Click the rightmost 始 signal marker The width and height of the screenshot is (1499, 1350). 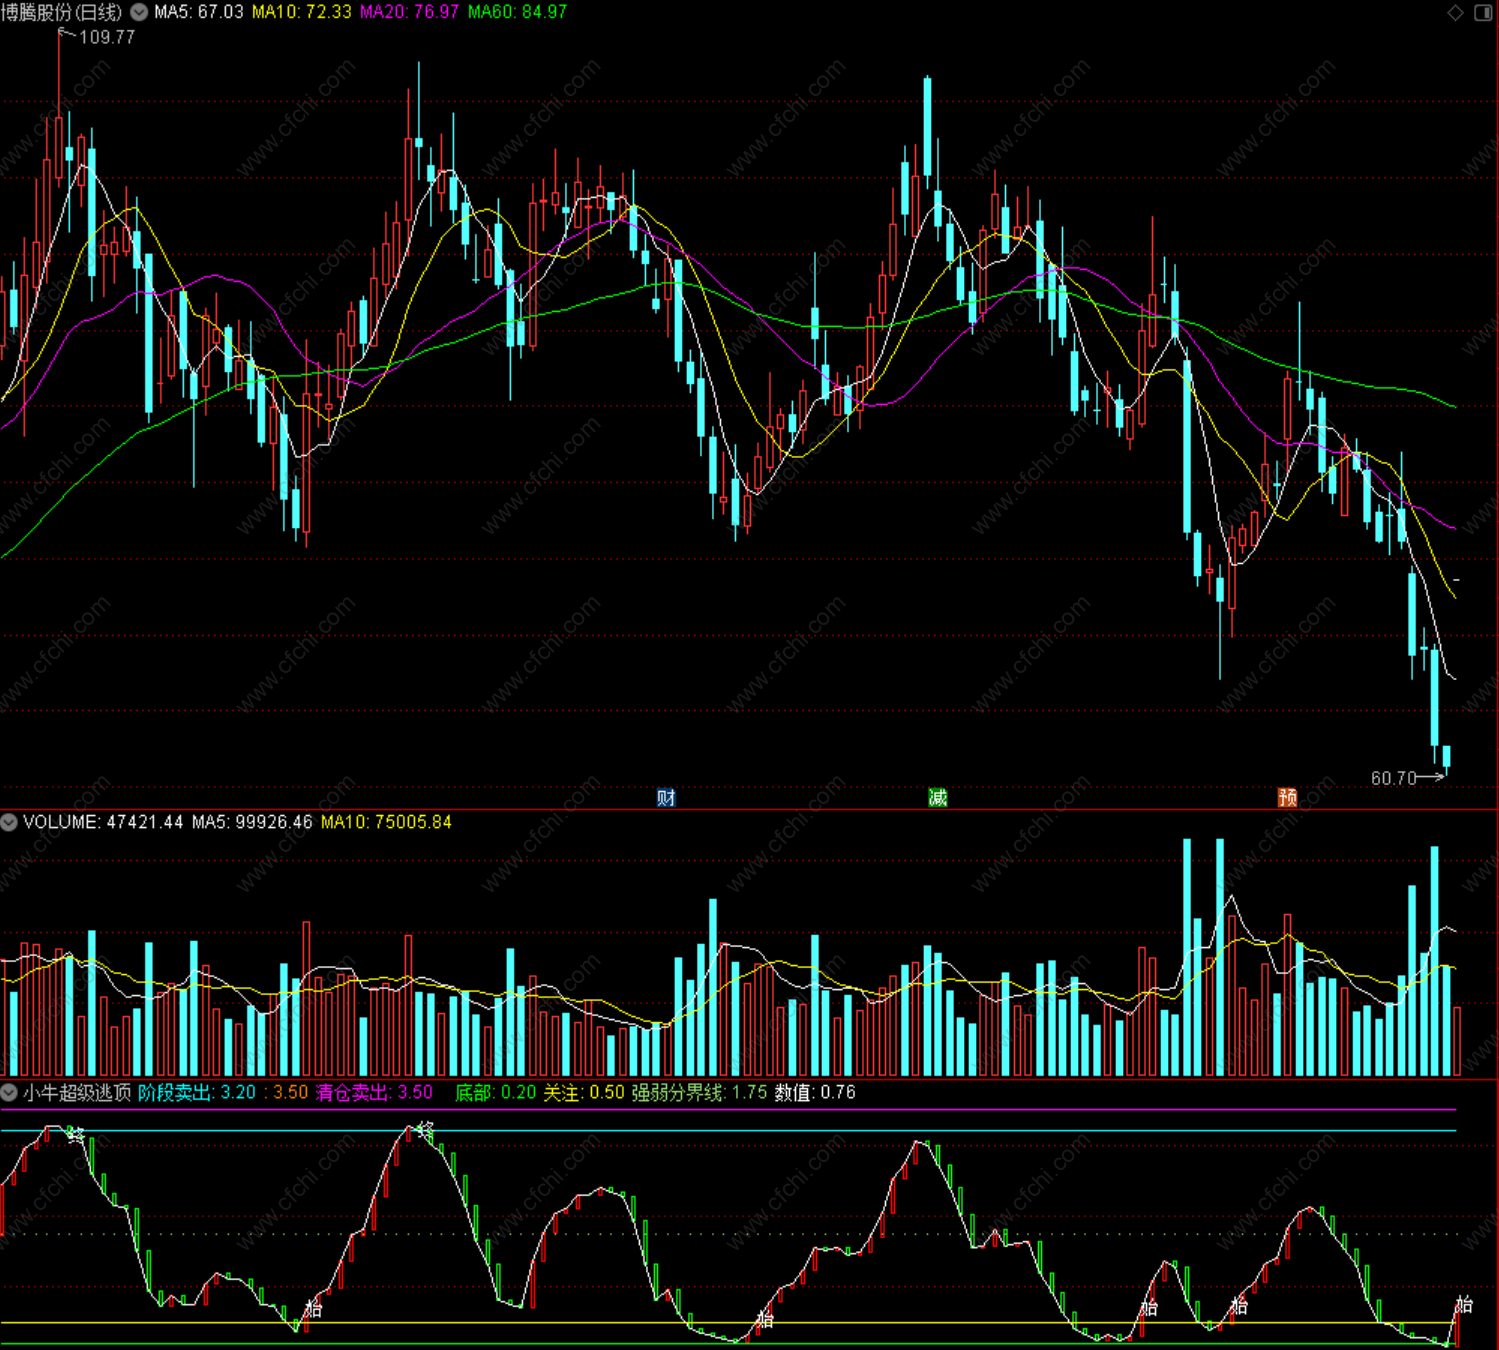tap(1464, 1304)
